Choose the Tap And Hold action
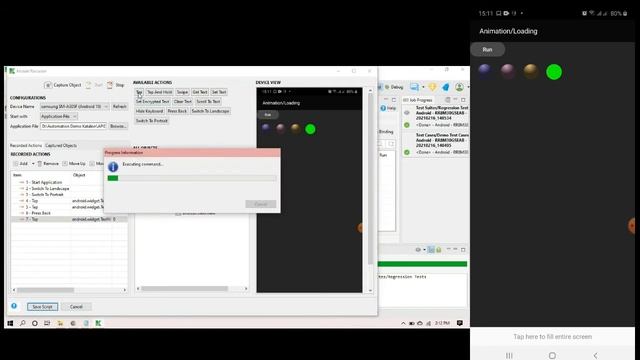 [160, 92]
